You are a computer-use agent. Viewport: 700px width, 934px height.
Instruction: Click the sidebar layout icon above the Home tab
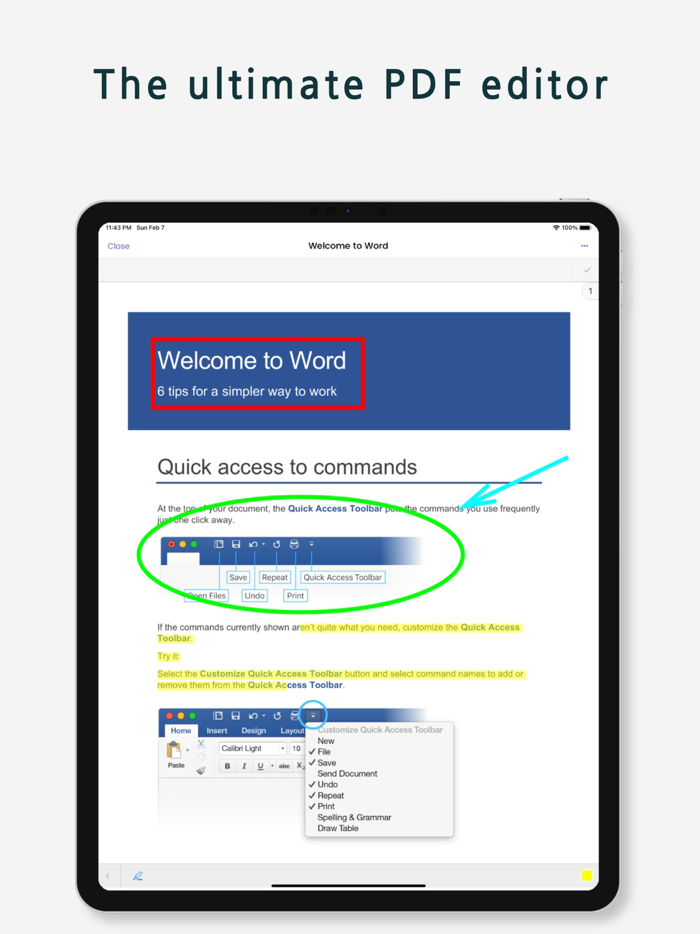tap(218, 715)
